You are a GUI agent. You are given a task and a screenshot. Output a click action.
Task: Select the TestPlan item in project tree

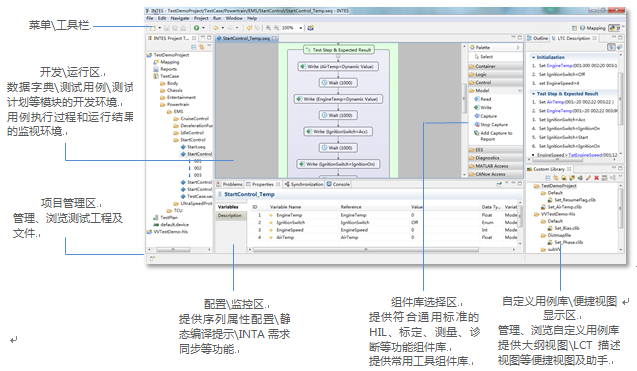coord(165,217)
